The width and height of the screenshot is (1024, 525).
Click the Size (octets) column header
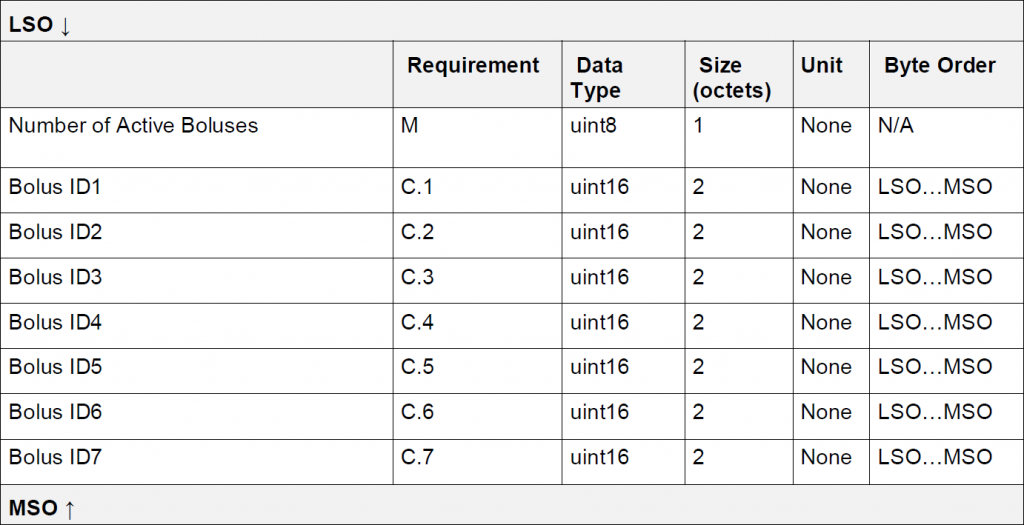pos(735,78)
